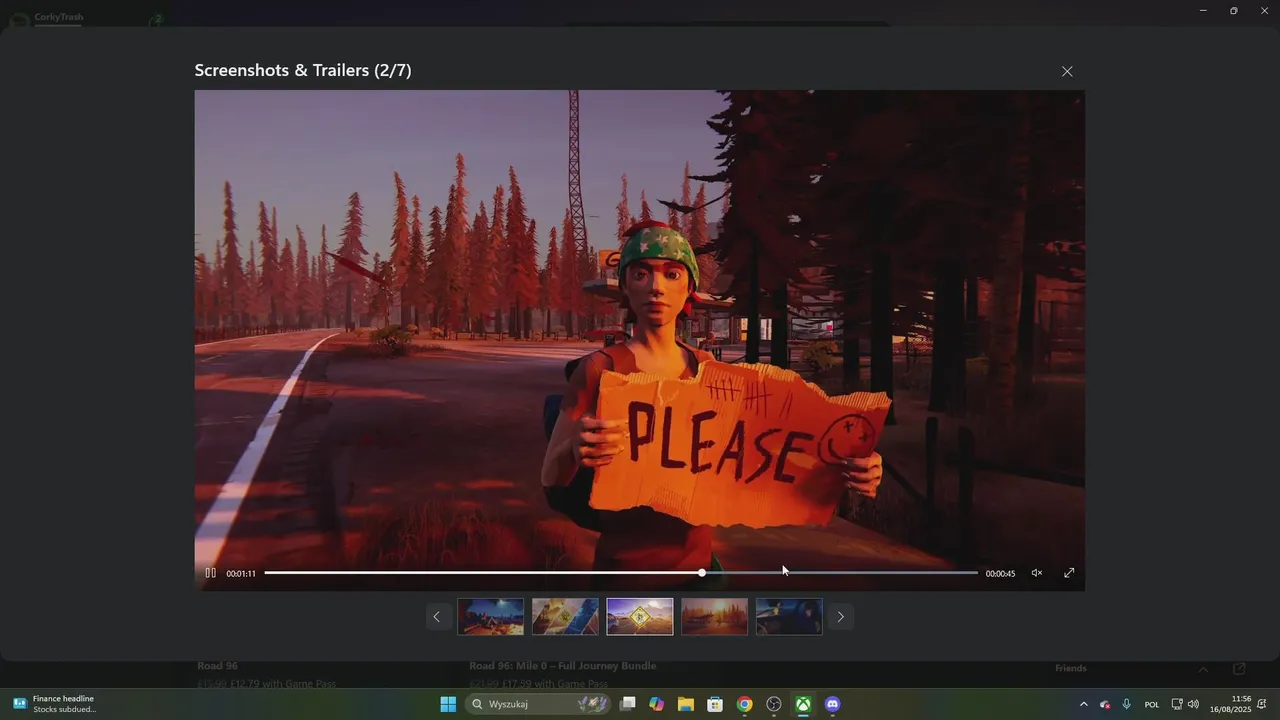Click the OneDrive sync error tray icon
1280x720 pixels.
tap(1105, 704)
